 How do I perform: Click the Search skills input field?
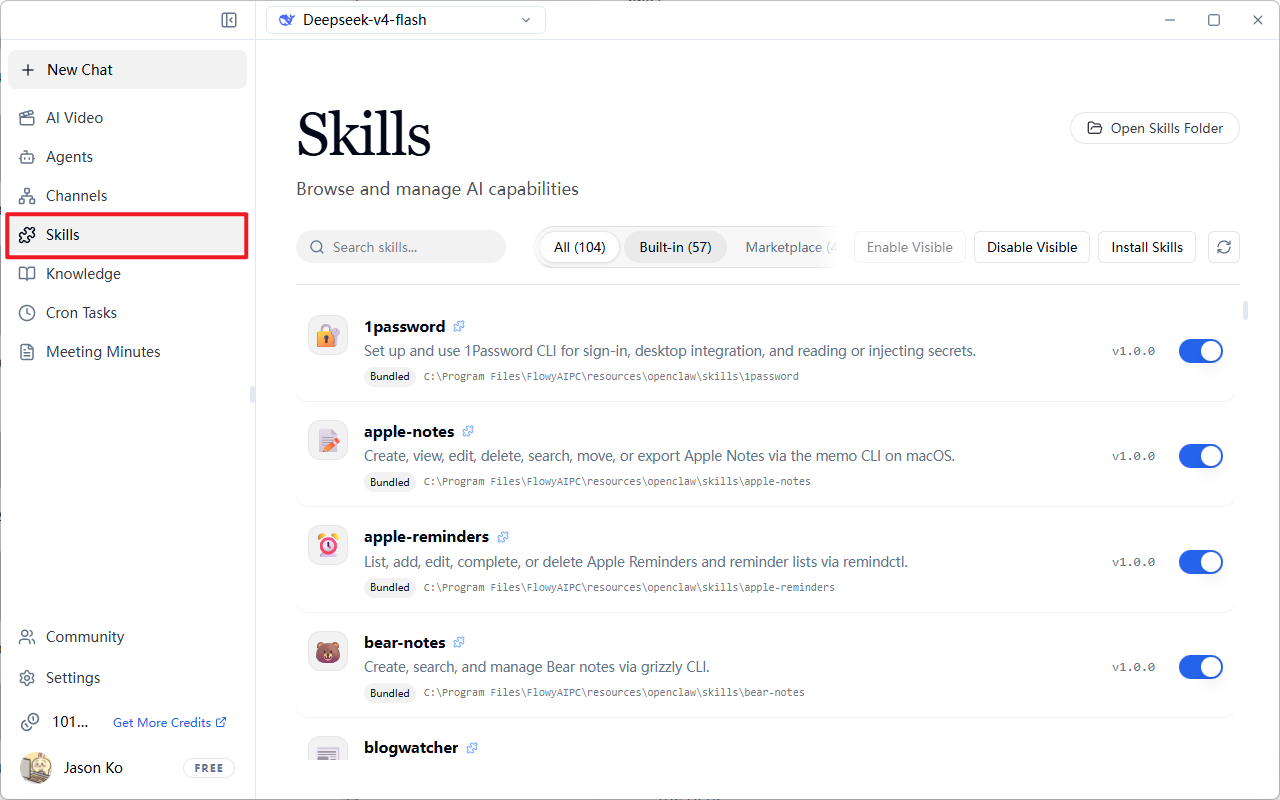[401, 247]
